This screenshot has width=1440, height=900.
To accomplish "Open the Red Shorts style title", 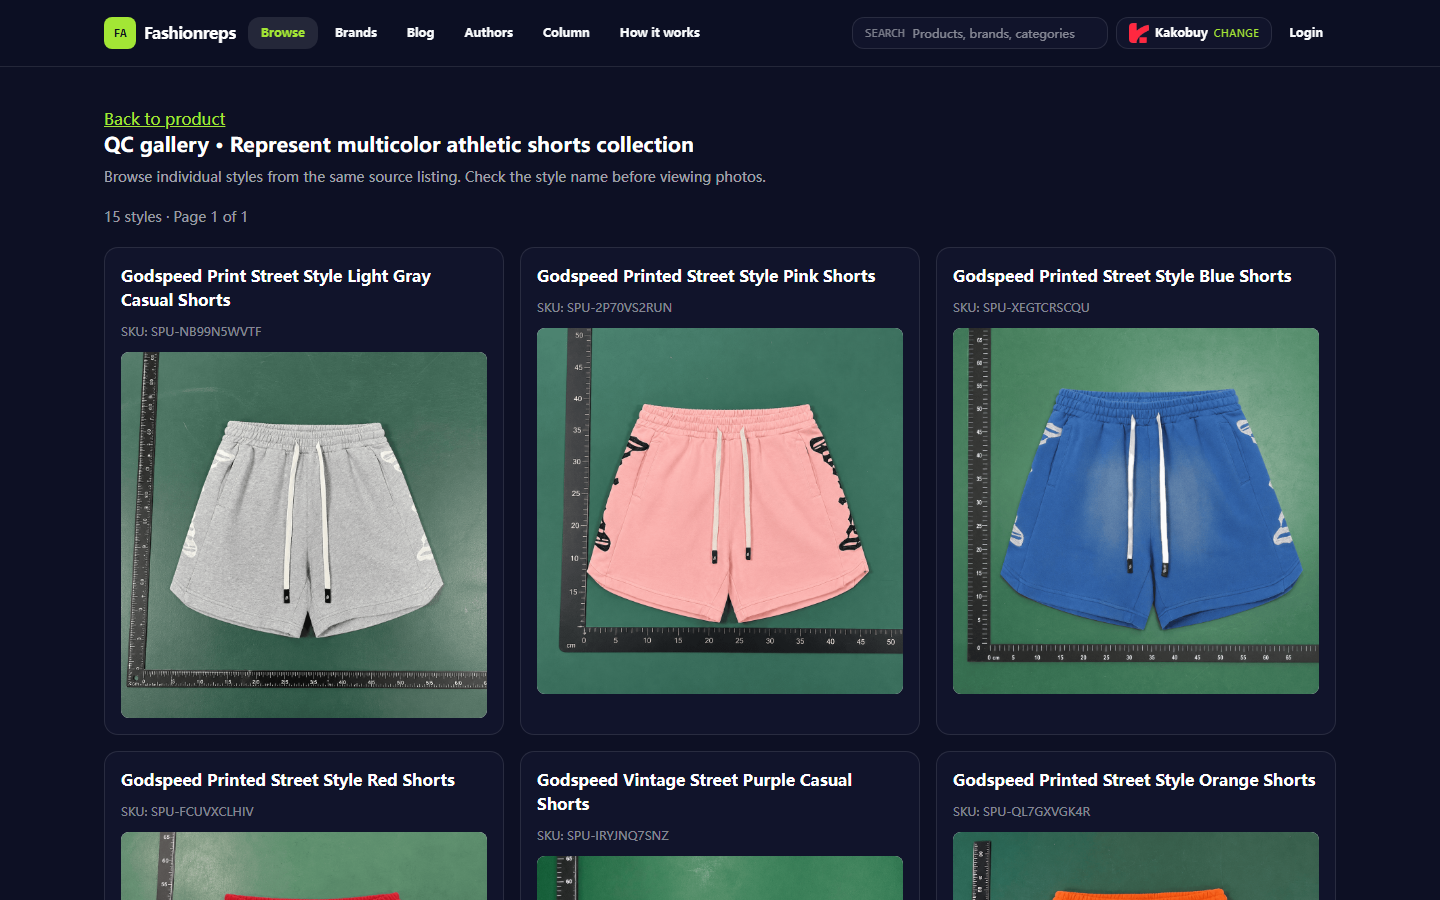I will [x=288, y=780].
